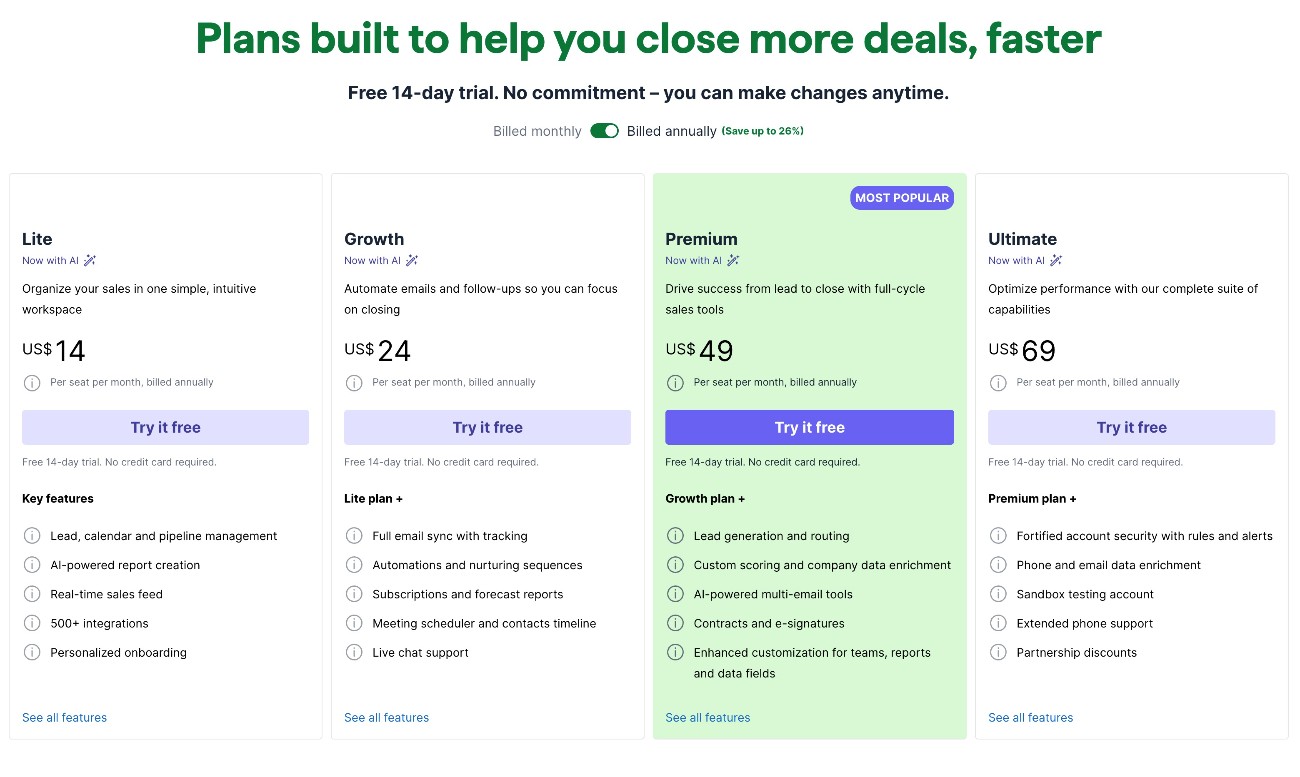This screenshot has height=777, width=1300.
Task: Click the 'Save up to 26%' label
Action: [763, 131]
